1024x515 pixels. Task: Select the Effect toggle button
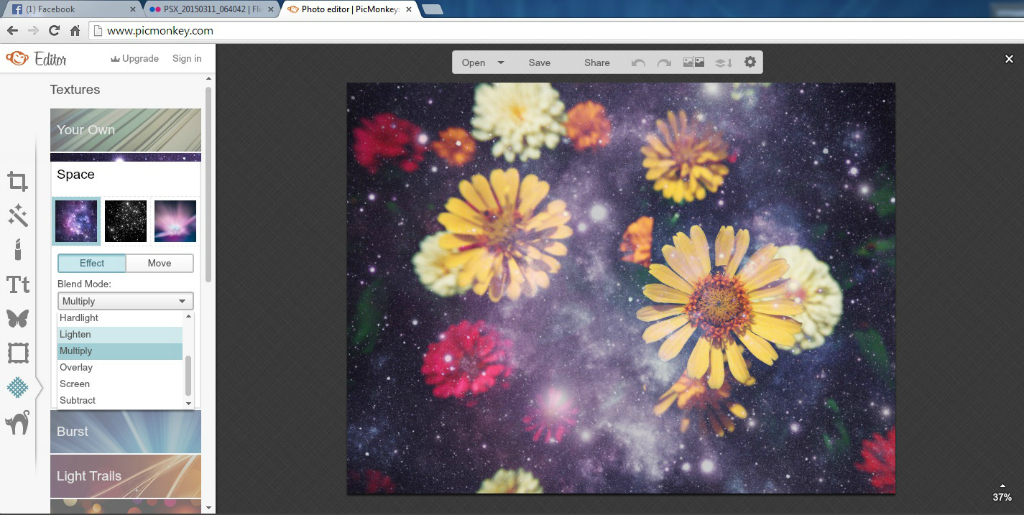[91, 263]
